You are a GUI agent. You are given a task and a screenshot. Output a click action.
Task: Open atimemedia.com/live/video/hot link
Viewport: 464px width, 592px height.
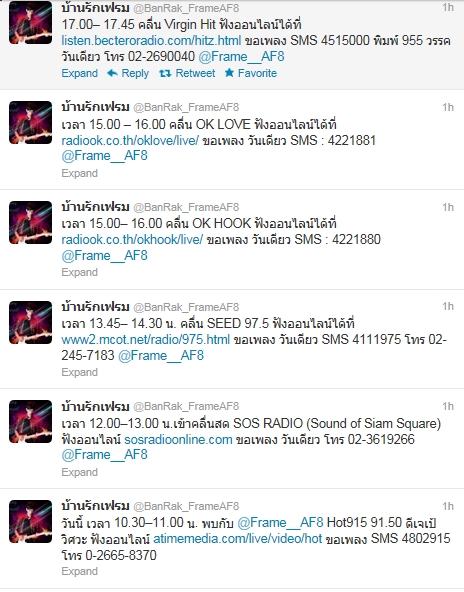(x=237, y=539)
